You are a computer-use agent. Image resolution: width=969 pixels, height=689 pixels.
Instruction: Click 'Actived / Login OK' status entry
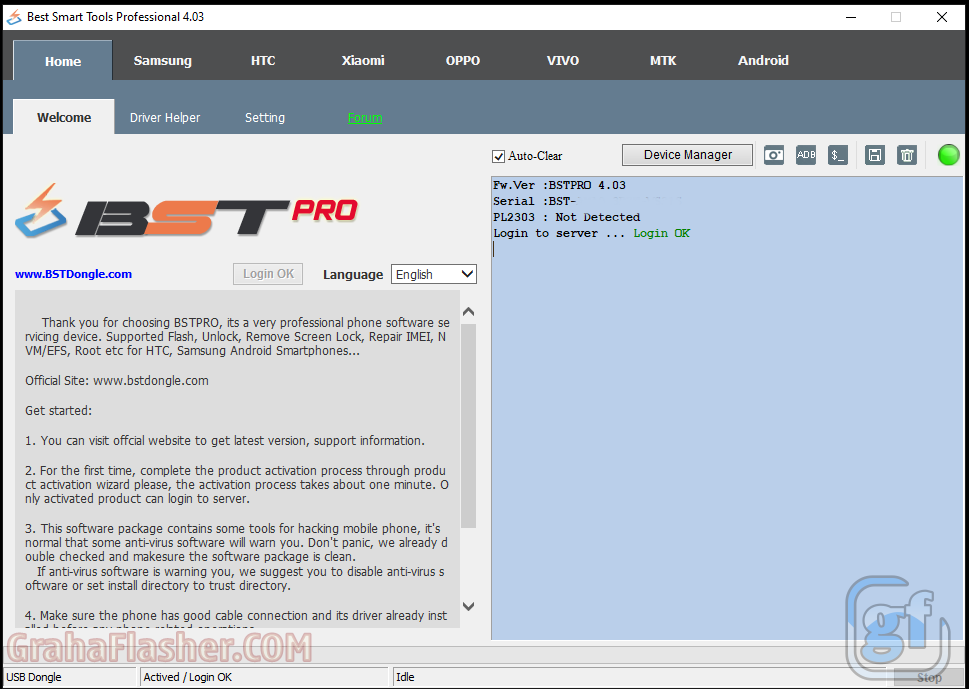coord(264,677)
